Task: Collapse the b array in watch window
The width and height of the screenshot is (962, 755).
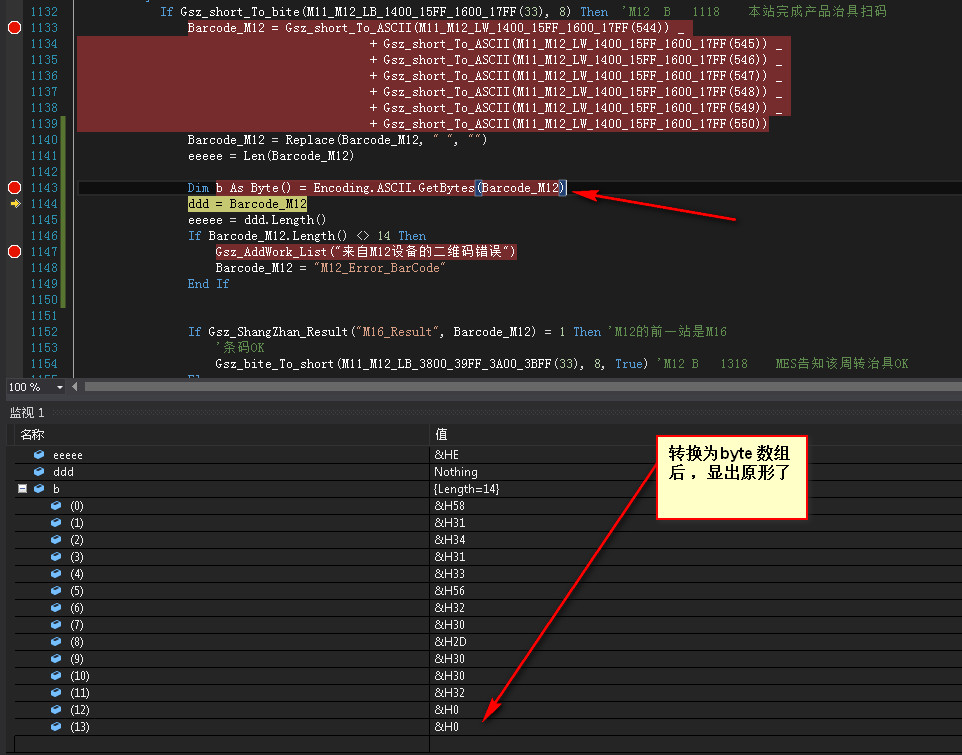Action: (22, 489)
